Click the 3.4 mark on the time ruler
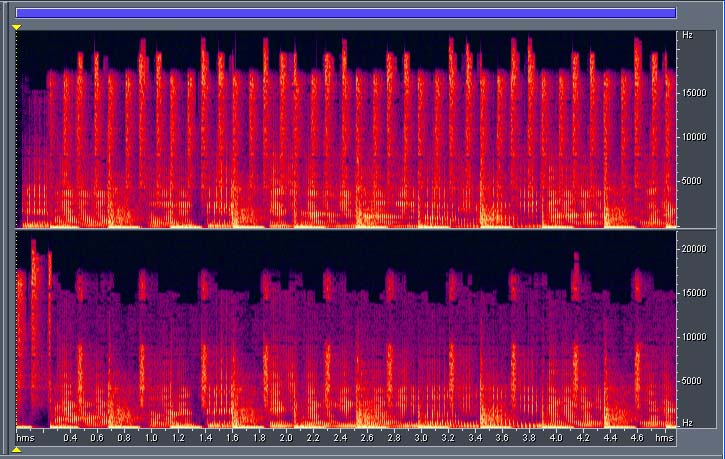Viewport: 725px width, 459px height. 475,438
